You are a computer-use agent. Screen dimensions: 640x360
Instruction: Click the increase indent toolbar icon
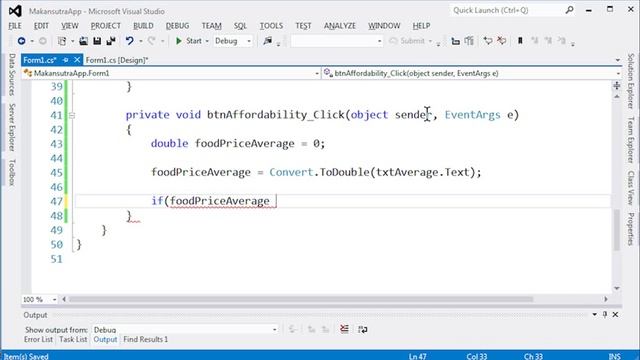pyautogui.click(x=469, y=41)
